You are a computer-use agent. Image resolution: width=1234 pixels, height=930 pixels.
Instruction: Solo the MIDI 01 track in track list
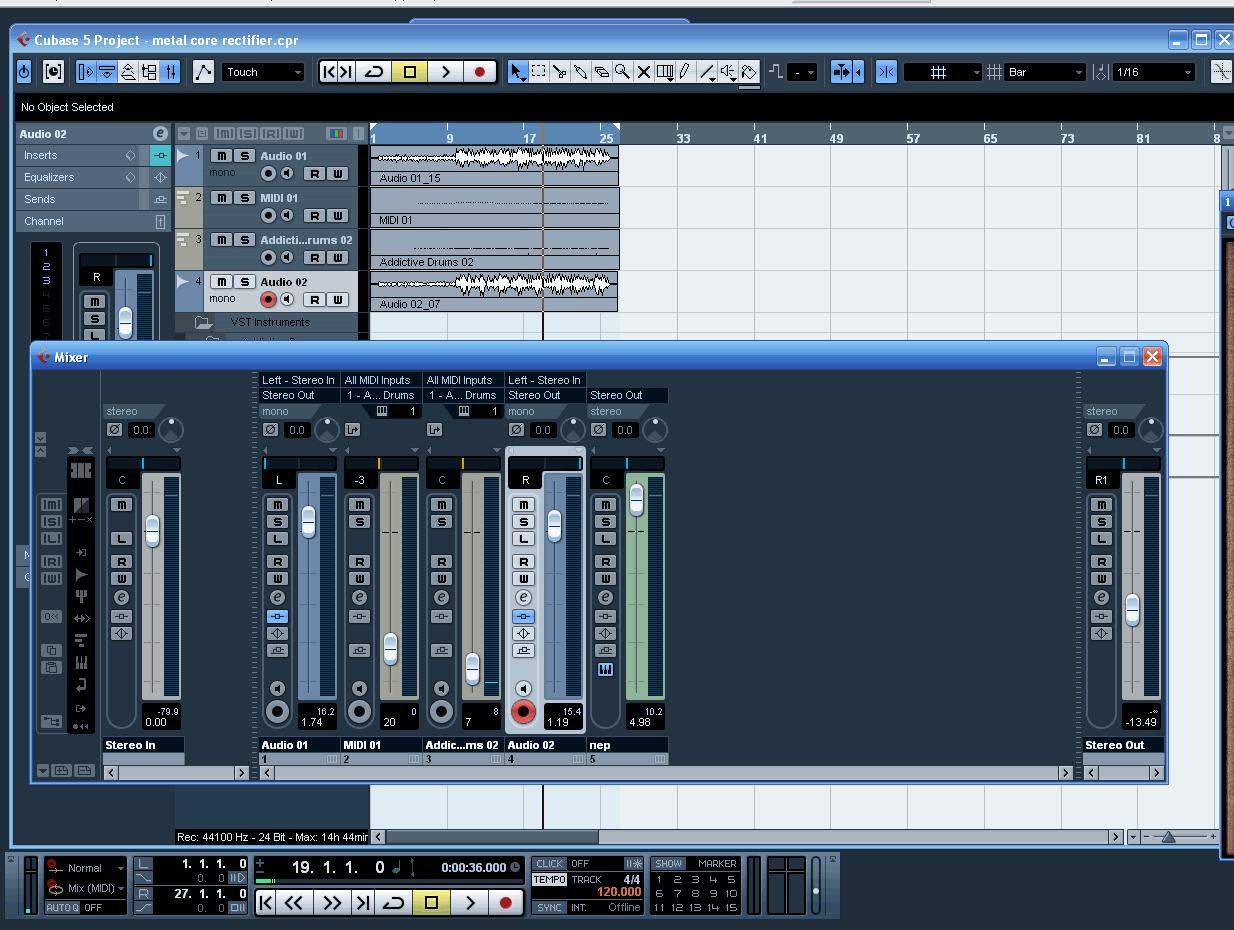(x=243, y=198)
